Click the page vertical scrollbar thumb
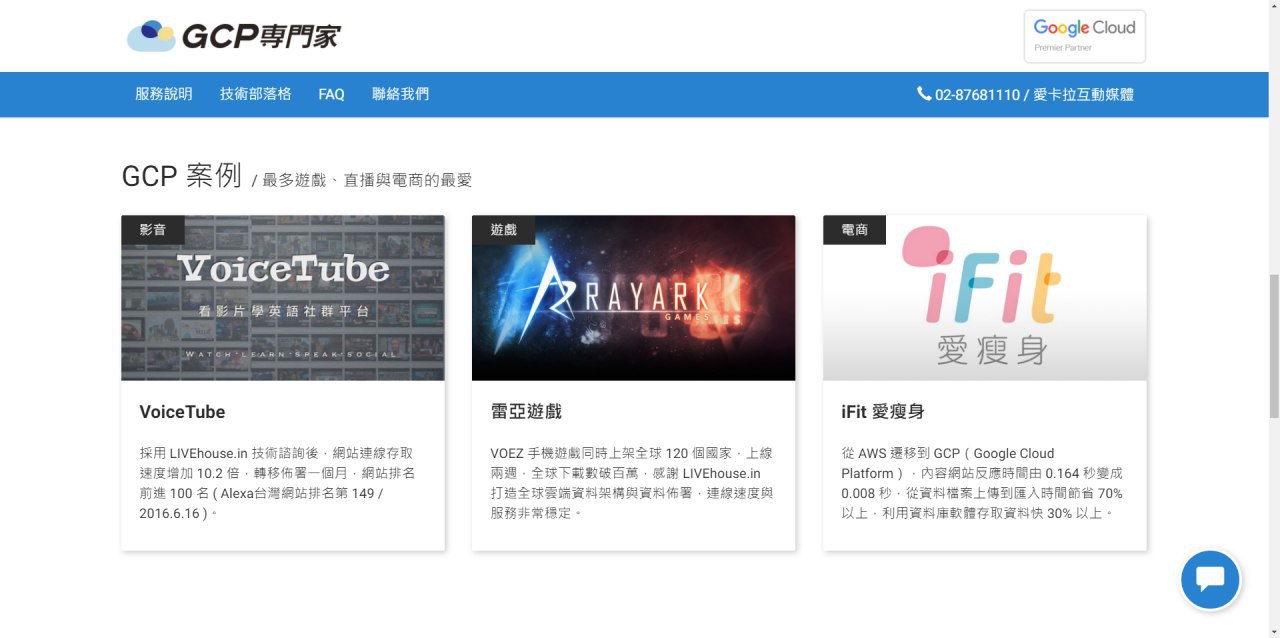This screenshot has height=638, width=1280. [x=1273, y=345]
